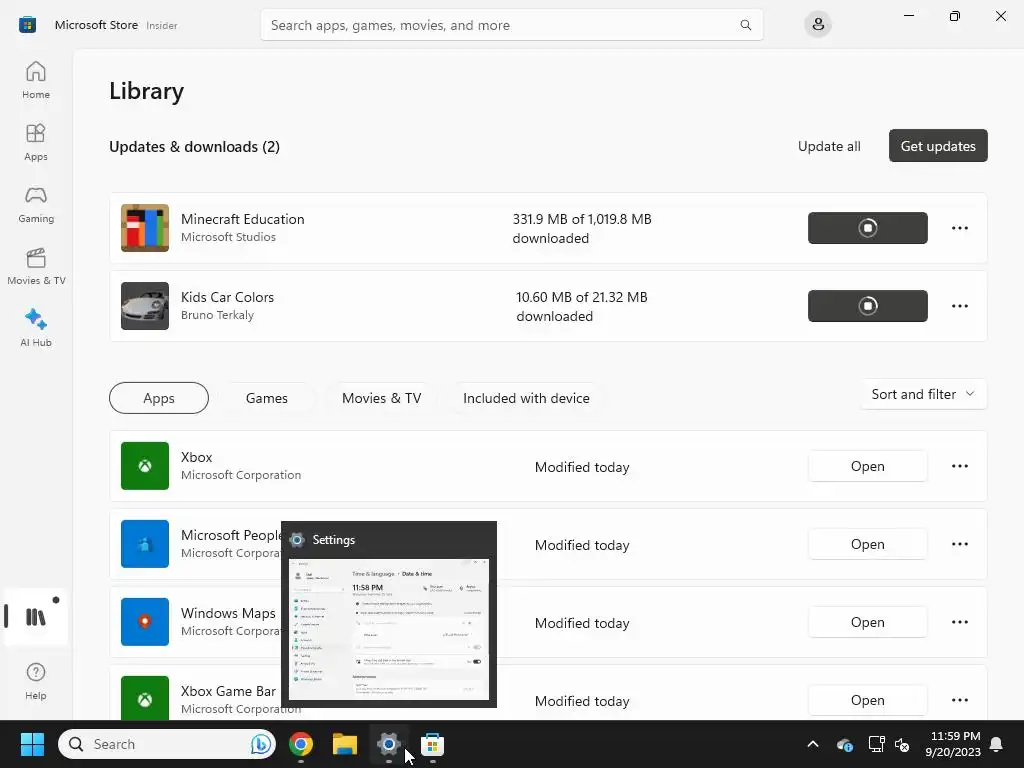Click the Settings gear taskbar icon
Viewport: 1024px width, 768px height.
point(389,744)
